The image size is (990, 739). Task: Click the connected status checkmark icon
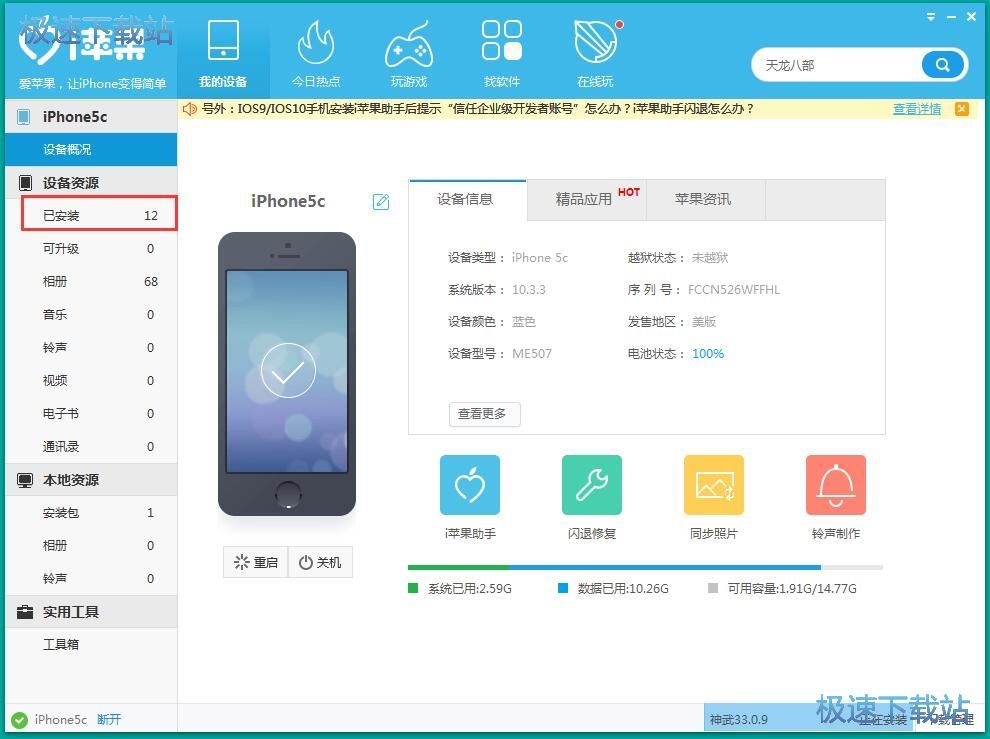[x=20, y=720]
